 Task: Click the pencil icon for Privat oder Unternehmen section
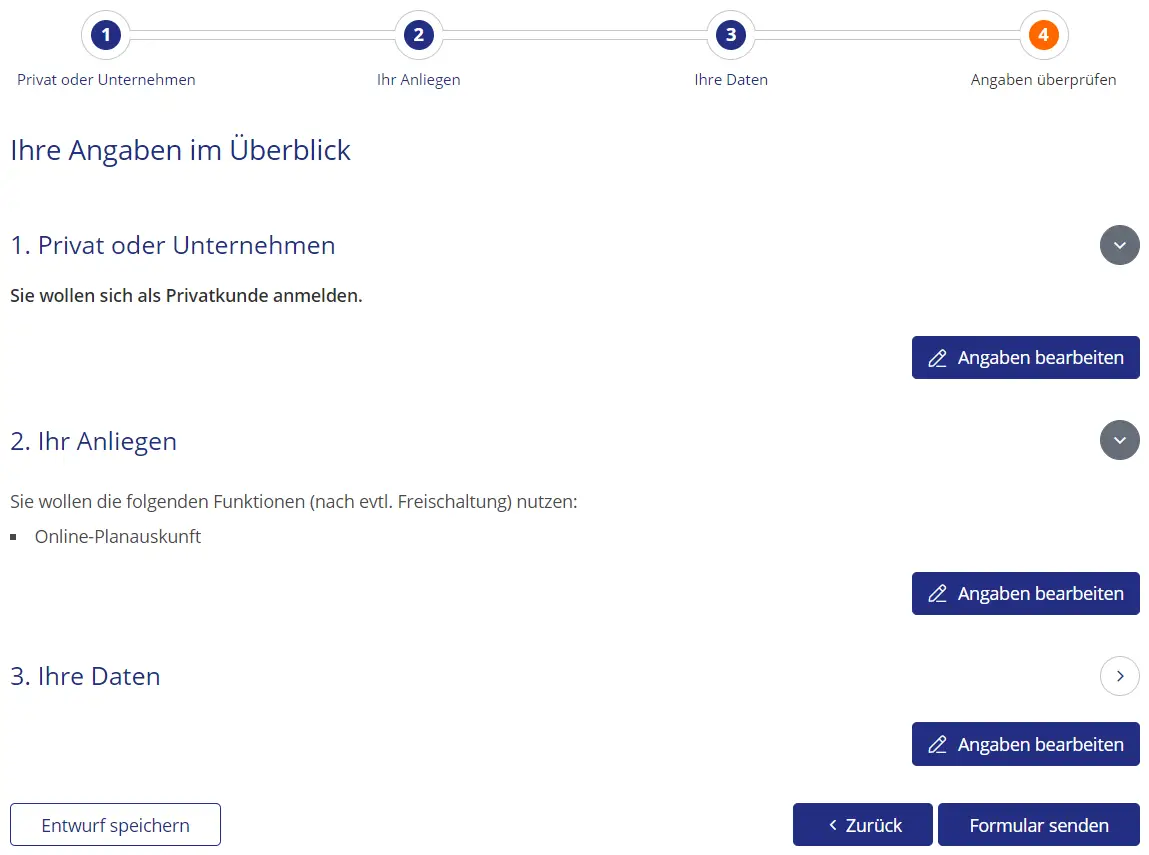(x=937, y=358)
